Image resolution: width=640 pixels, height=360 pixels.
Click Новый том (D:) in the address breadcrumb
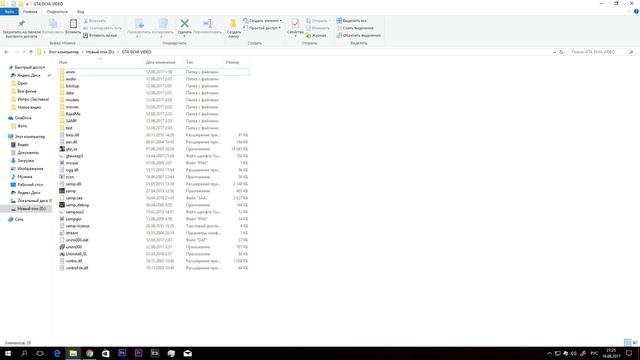coord(100,52)
